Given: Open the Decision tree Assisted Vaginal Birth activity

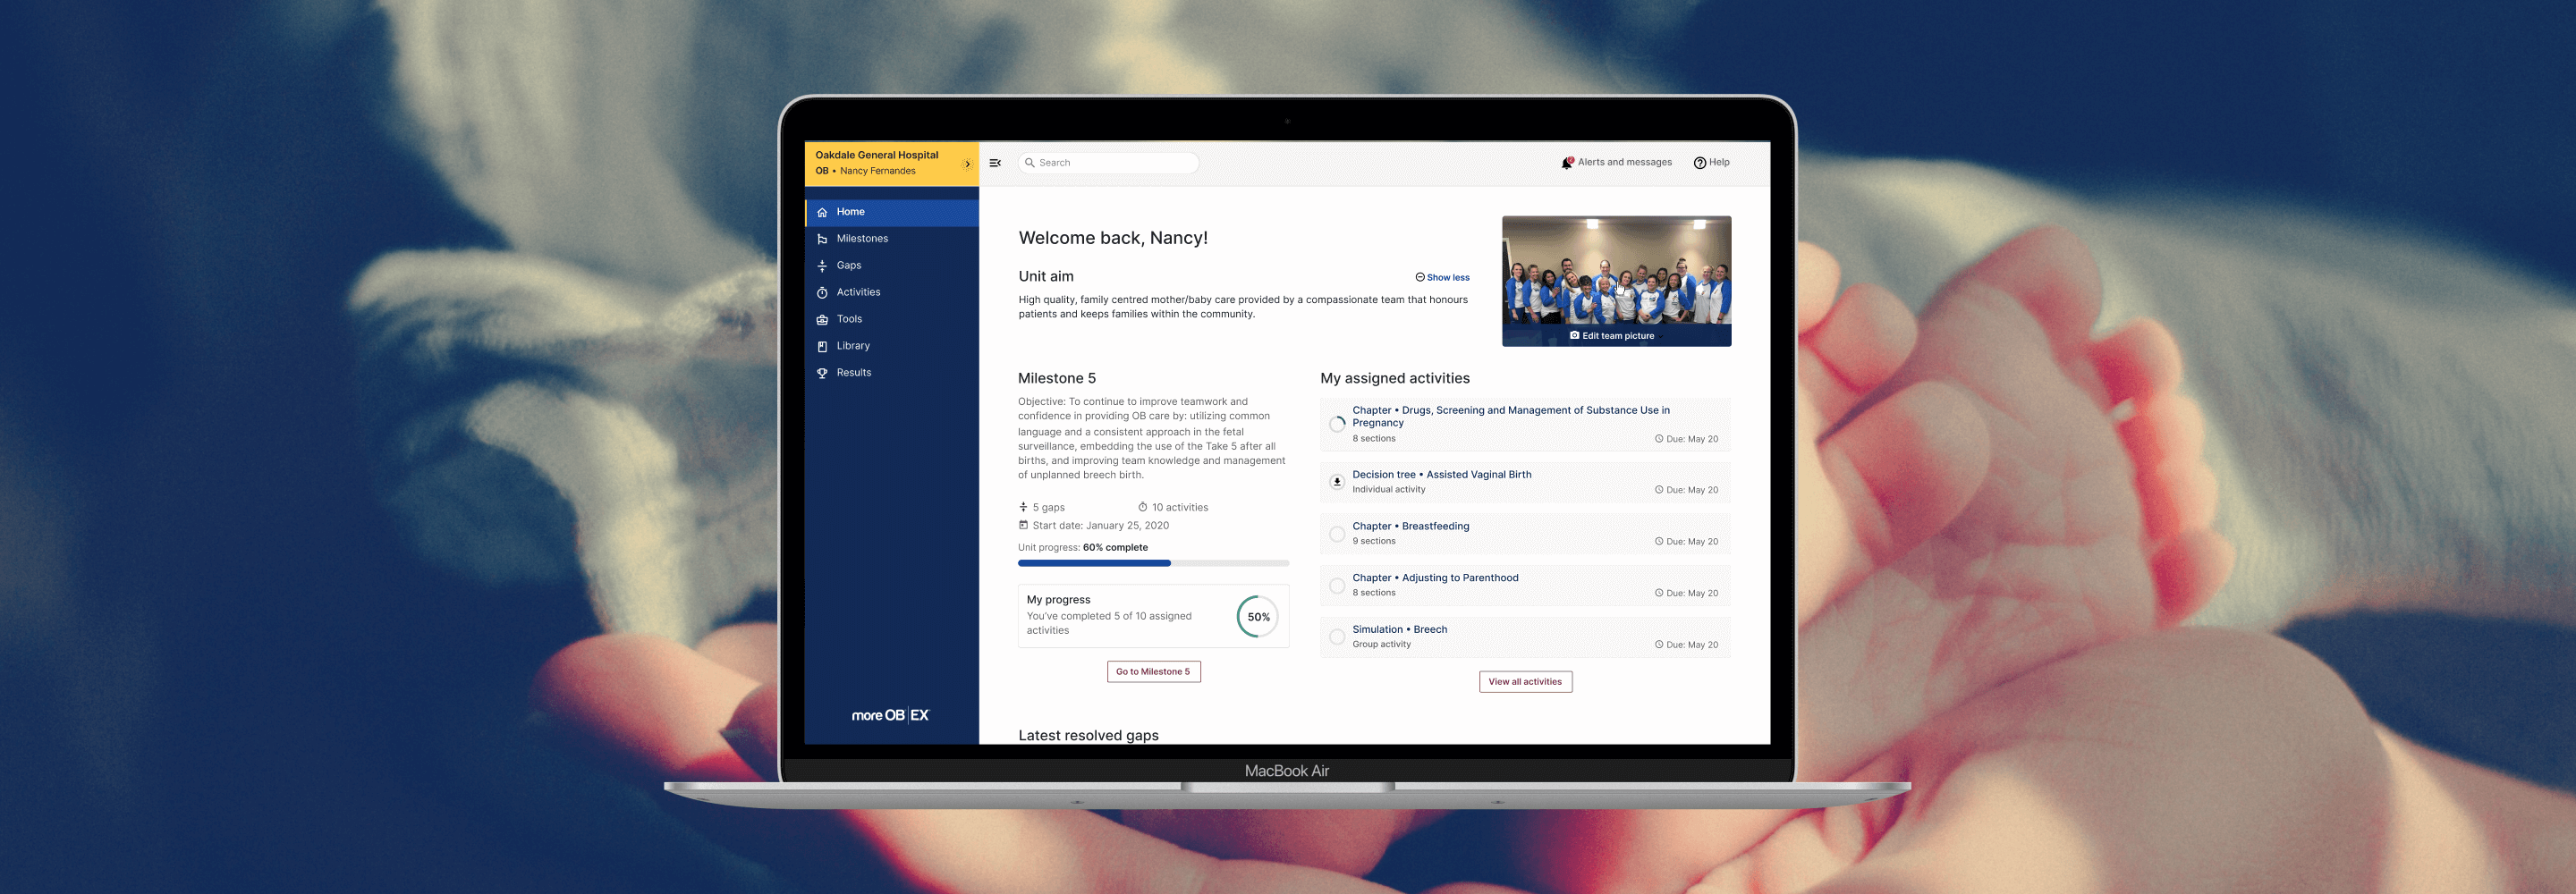Looking at the screenshot, I should 1441,475.
